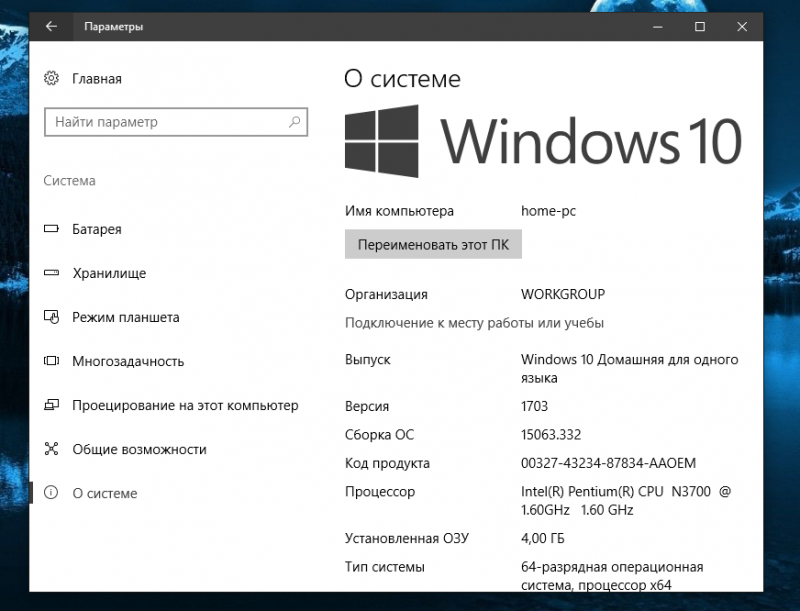Click the battery icon beside Батарея

click(51, 228)
